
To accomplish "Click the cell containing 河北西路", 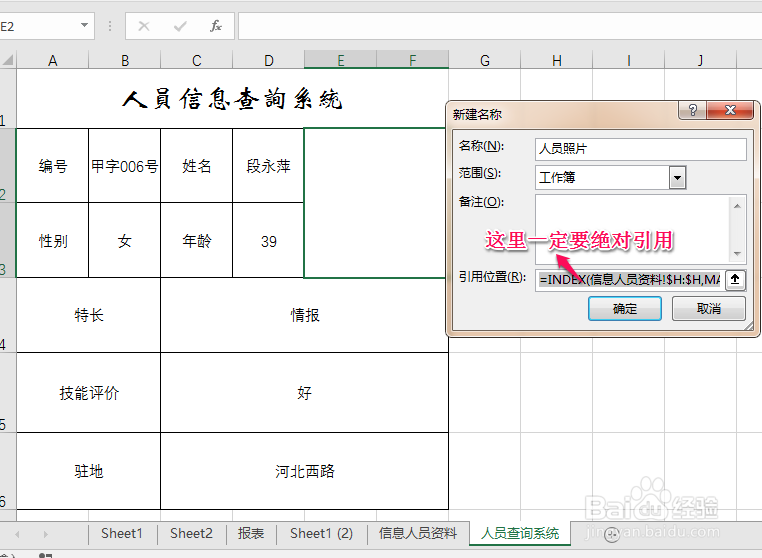I will [x=305, y=471].
